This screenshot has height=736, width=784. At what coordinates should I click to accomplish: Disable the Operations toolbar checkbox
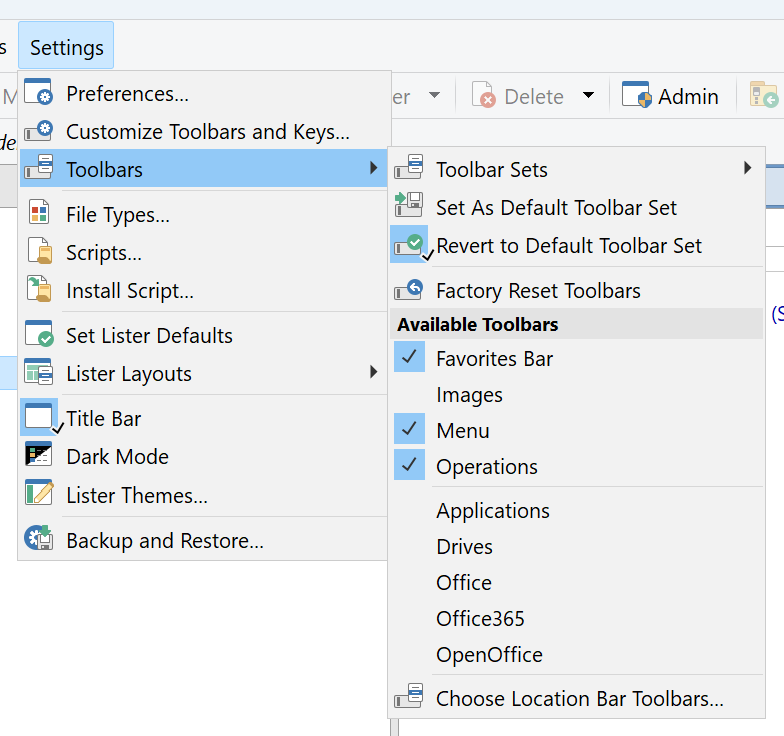tap(409, 466)
